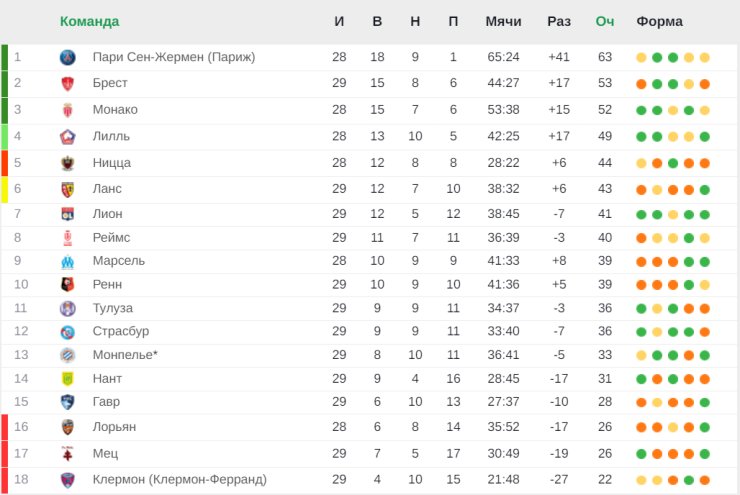Select the Lille team logo
The width and height of the screenshot is (740, 495).
67,137
